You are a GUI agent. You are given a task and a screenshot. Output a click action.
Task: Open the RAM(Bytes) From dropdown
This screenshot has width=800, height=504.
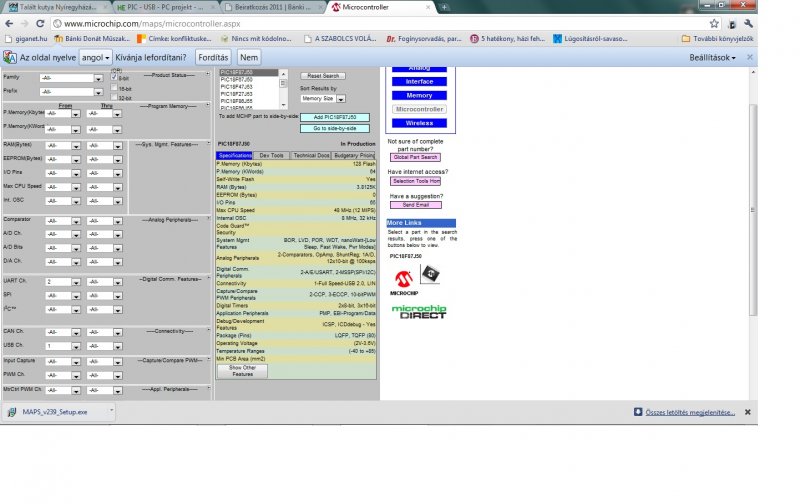tap(63, 146)
